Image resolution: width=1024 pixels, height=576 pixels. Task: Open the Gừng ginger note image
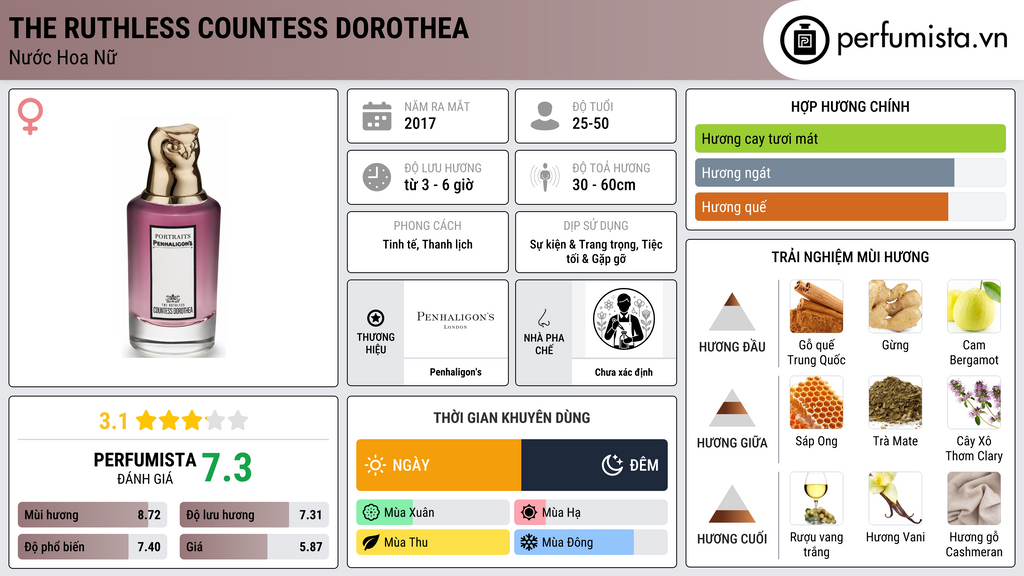tap(895, 306)
